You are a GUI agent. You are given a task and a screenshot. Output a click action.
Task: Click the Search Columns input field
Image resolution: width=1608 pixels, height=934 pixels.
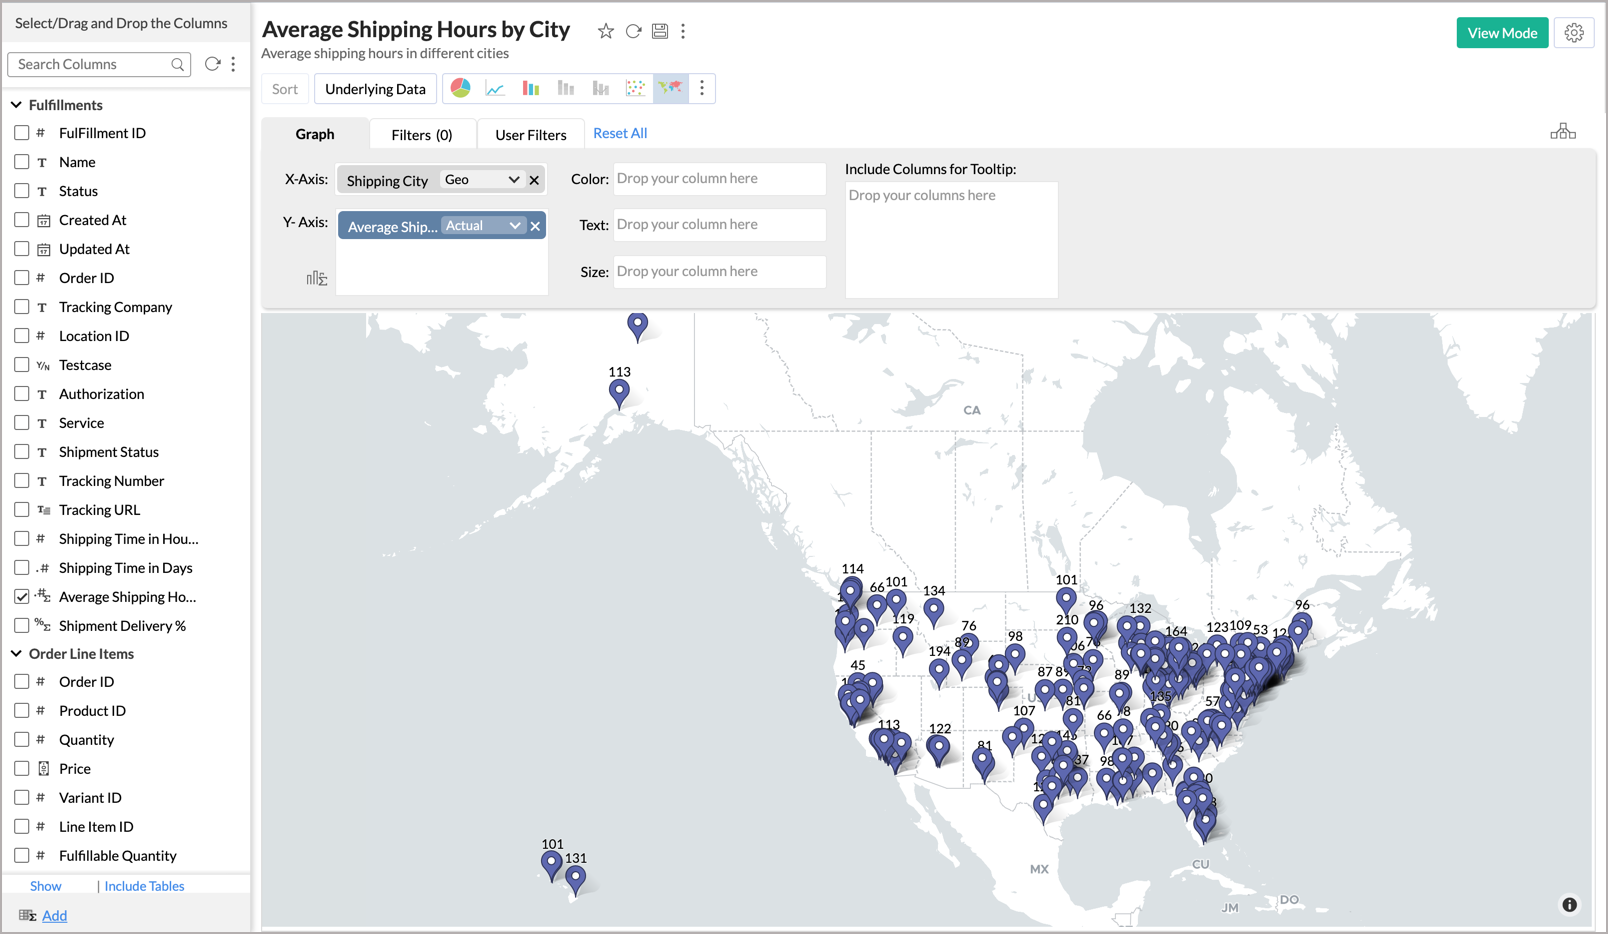point(92,64)
